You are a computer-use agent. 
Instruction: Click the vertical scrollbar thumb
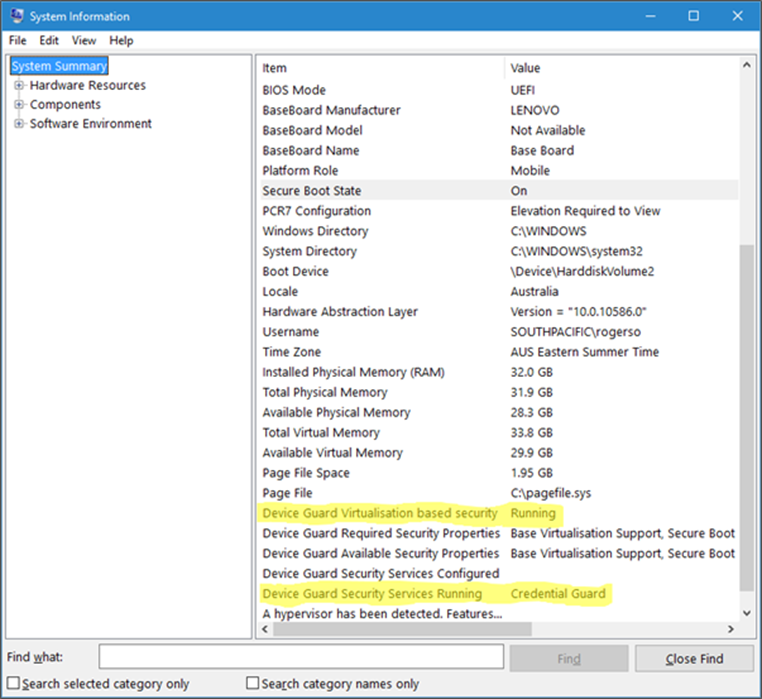[x=747, y=418]
